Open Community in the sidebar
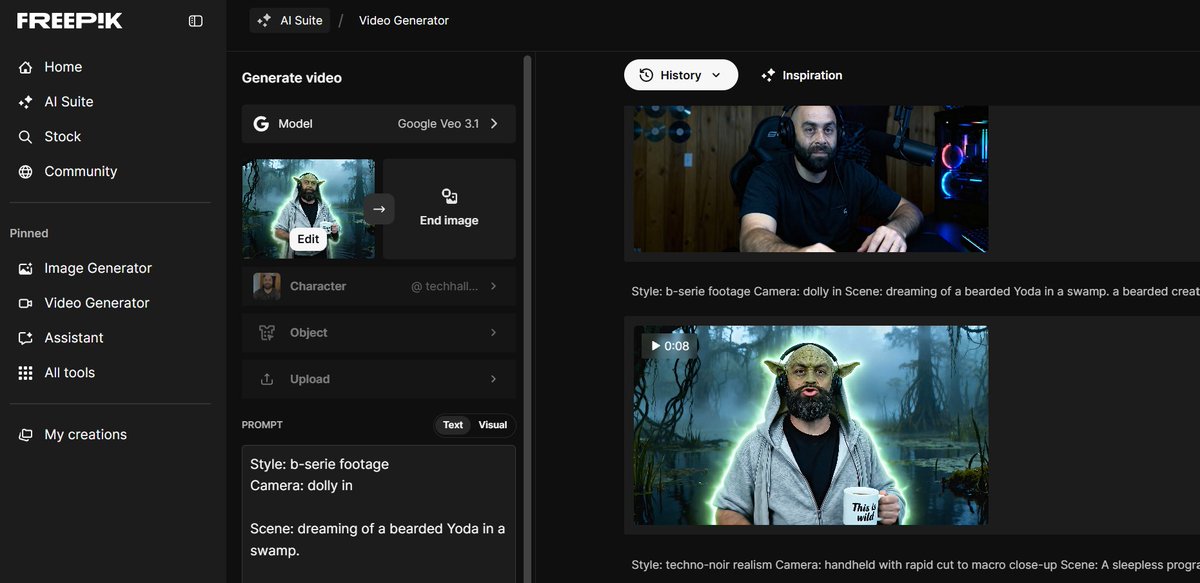The height and width of the screenshot is (583, 1200). pyautogui.click(x=81, y=172)
